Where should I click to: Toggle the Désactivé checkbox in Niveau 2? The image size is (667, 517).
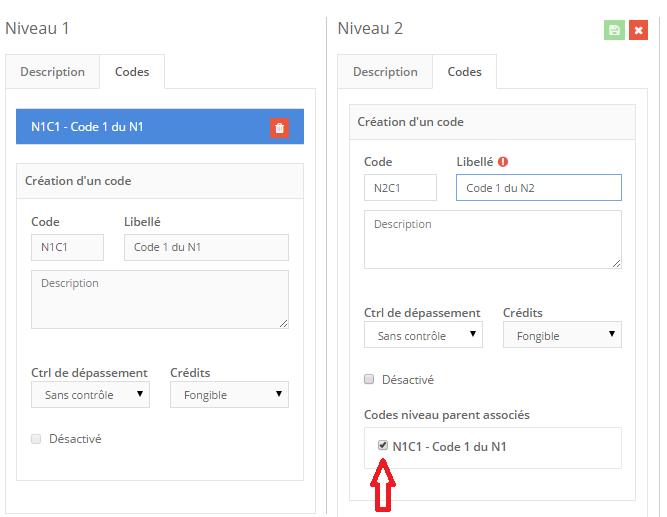(370, 380)
